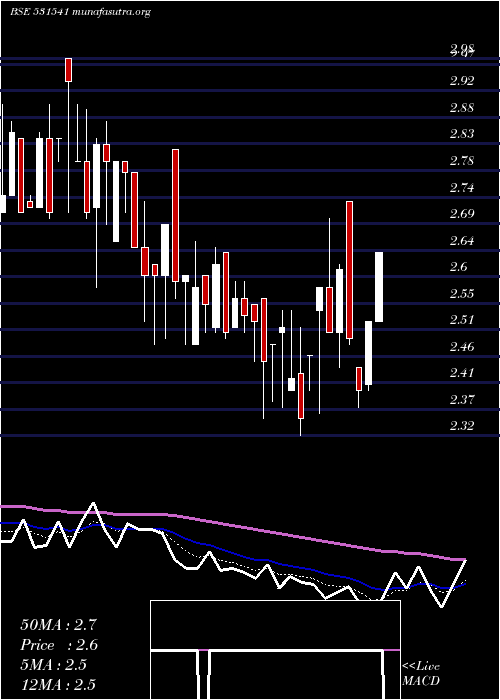The height and width of the screenshot is (700, 500).
Task: Click the 2.78 price axis label
Action: (x=462, y=161)
